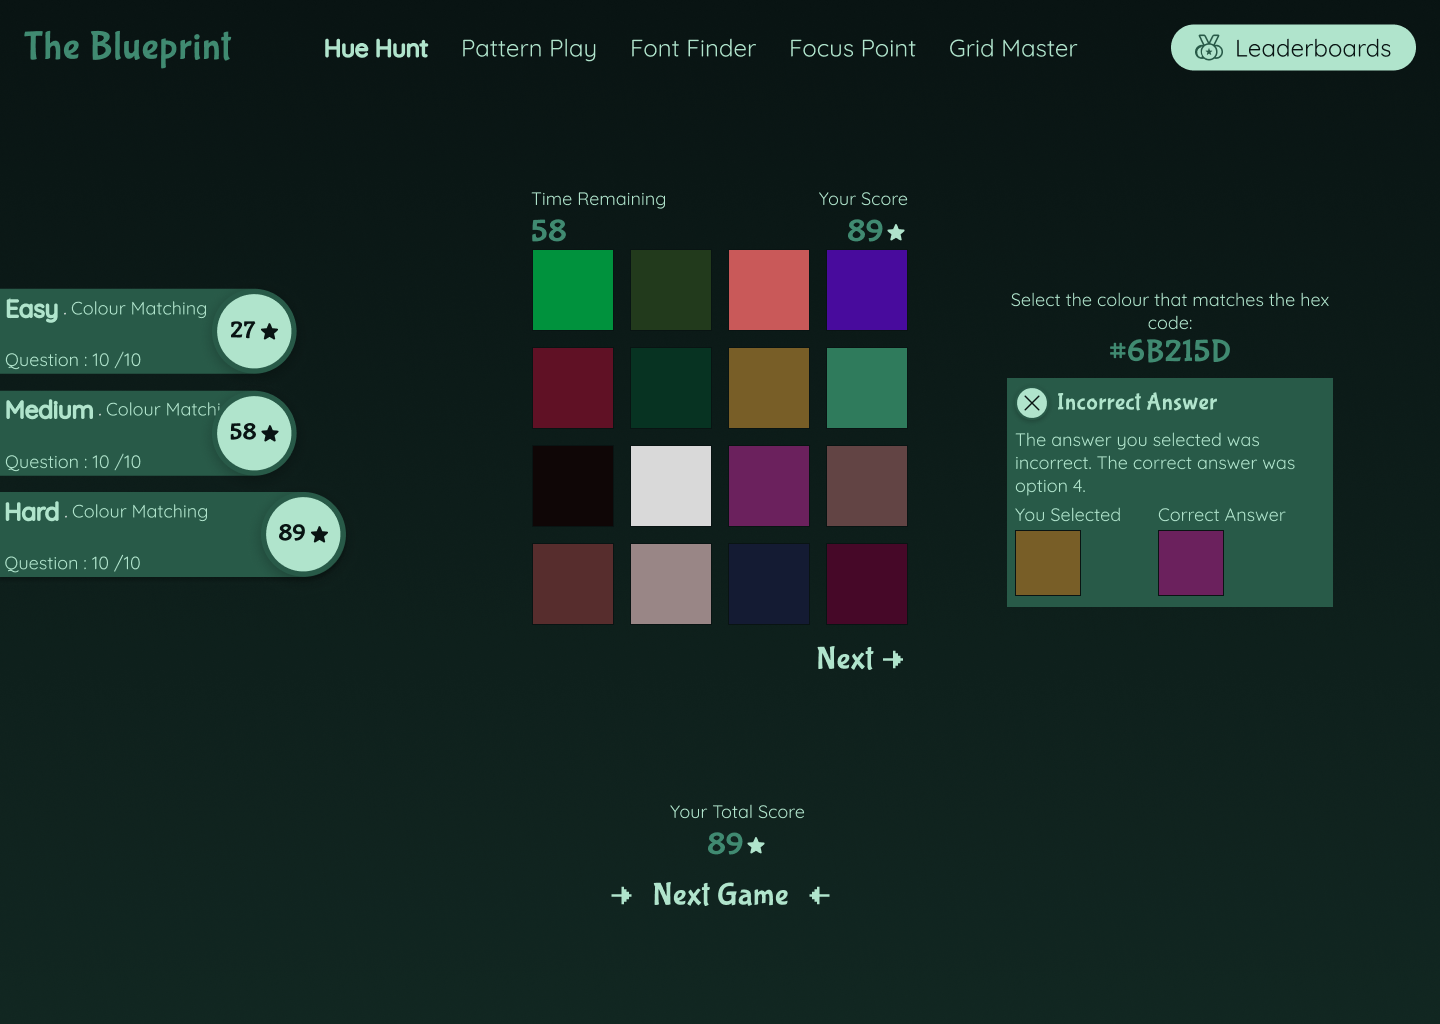This screenshot has height=1024, width=1440.
Task: Open the Grid Master game
Action: [x=1012, y=48]
